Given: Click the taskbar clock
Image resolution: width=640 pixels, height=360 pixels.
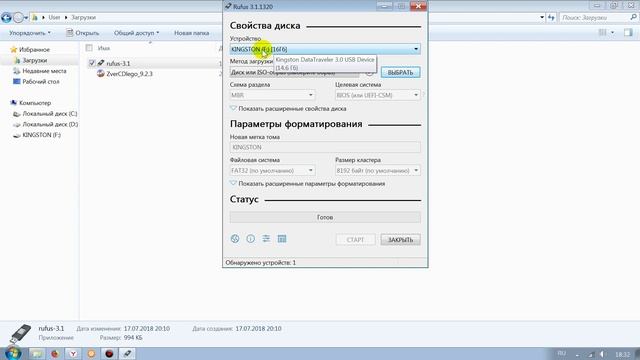Looking at the screenshot, I should tap(622, 354).
